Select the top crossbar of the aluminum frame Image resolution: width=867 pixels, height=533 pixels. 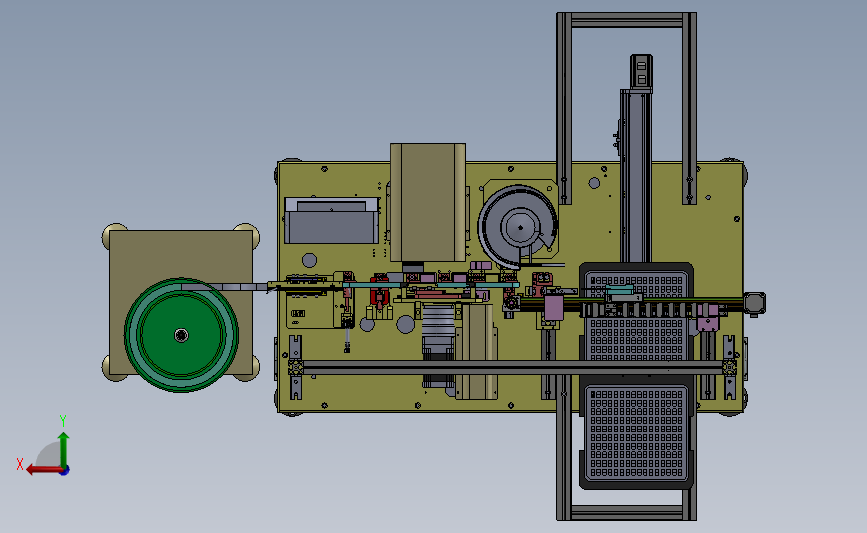point(626,20)
